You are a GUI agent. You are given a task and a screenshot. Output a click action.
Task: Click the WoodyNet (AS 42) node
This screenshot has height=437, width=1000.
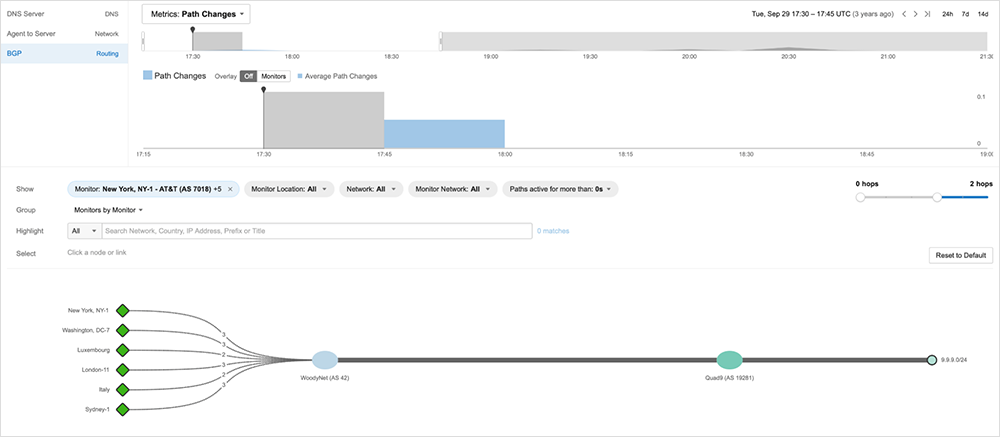pos(324,360)
